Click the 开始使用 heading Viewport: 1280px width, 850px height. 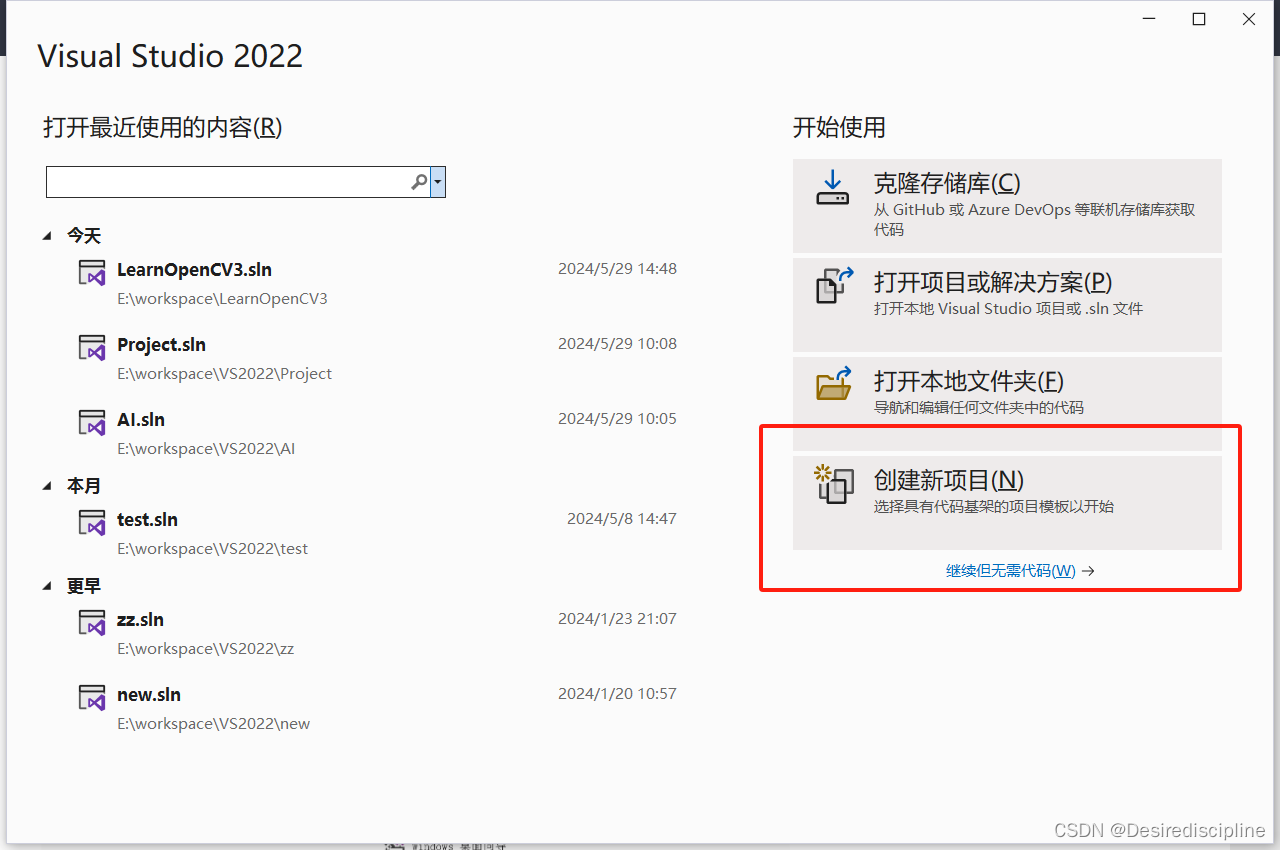point(839,128)
